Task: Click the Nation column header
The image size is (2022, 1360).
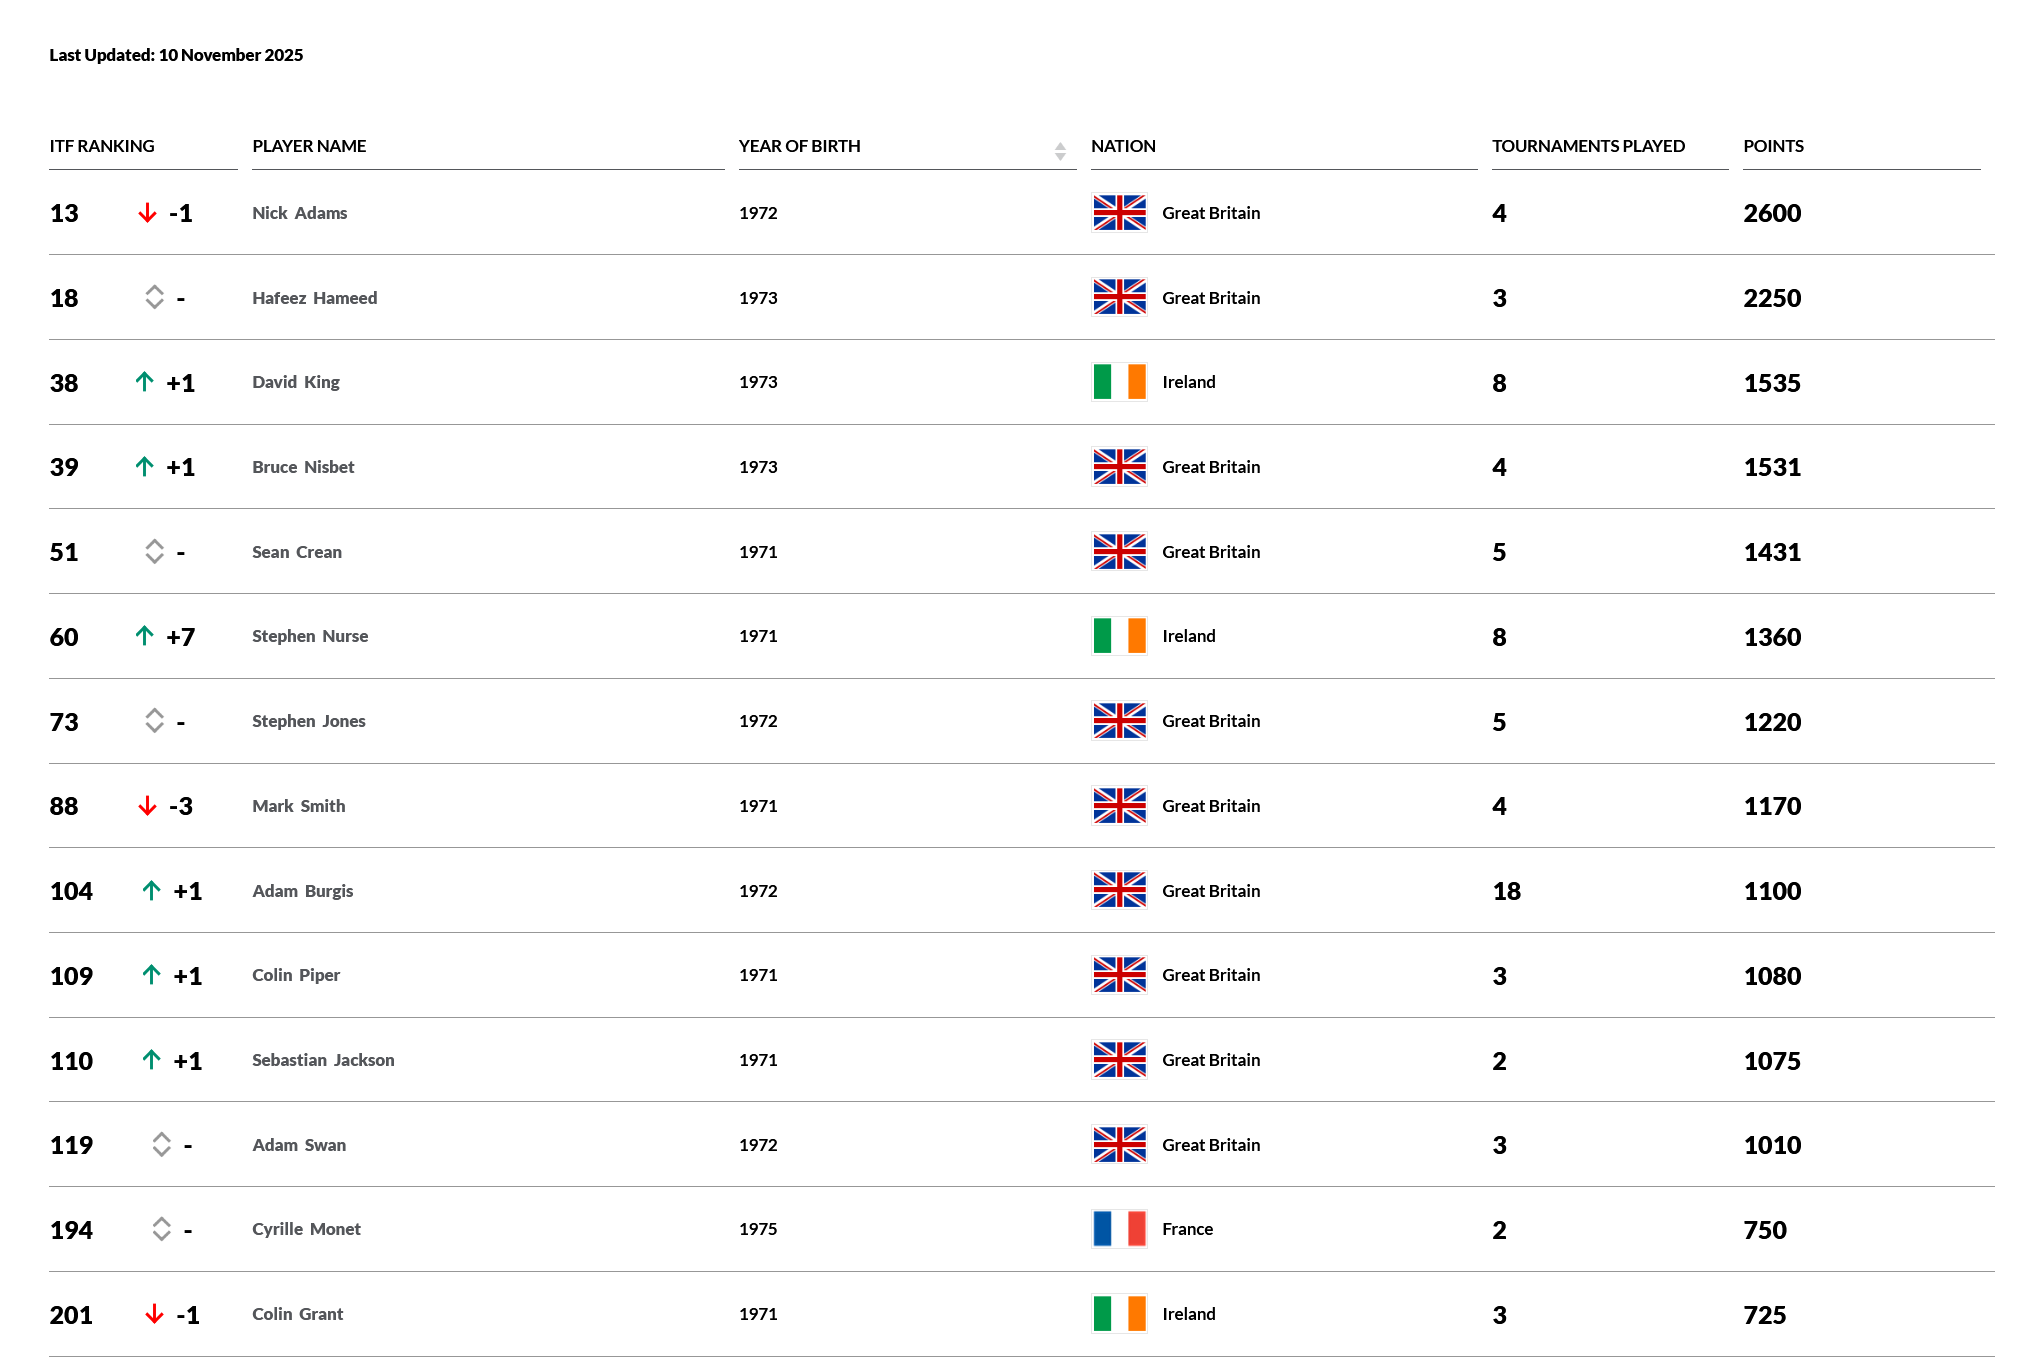Action: [x=1123, y=146]
